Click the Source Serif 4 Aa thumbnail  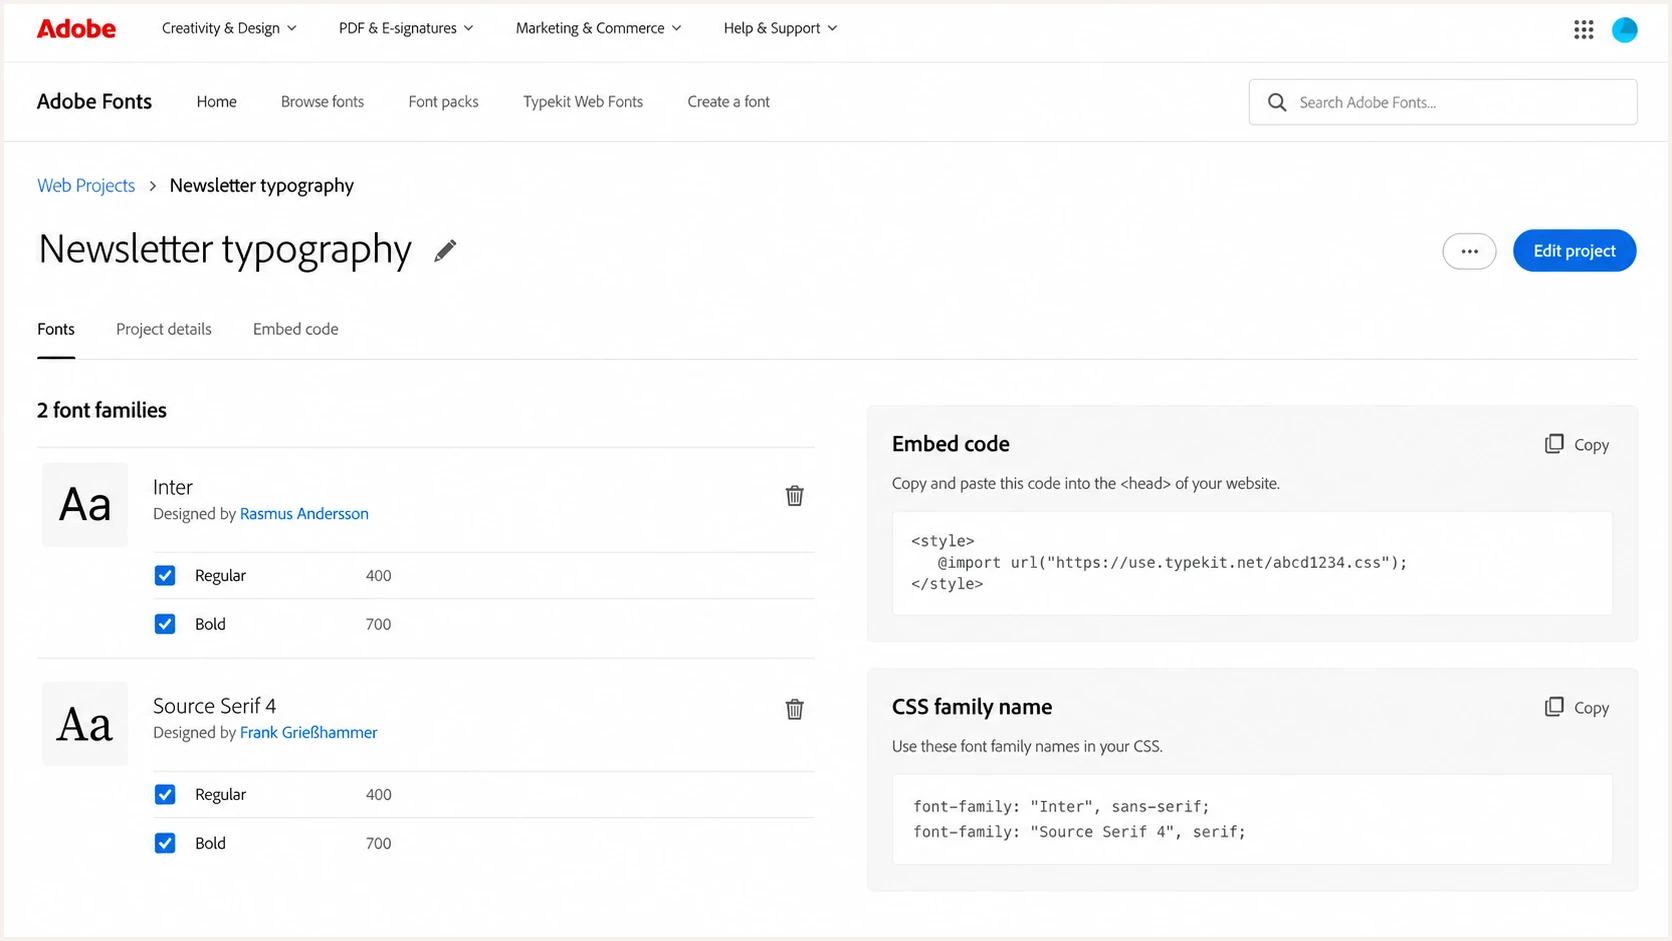click(85, 724)
